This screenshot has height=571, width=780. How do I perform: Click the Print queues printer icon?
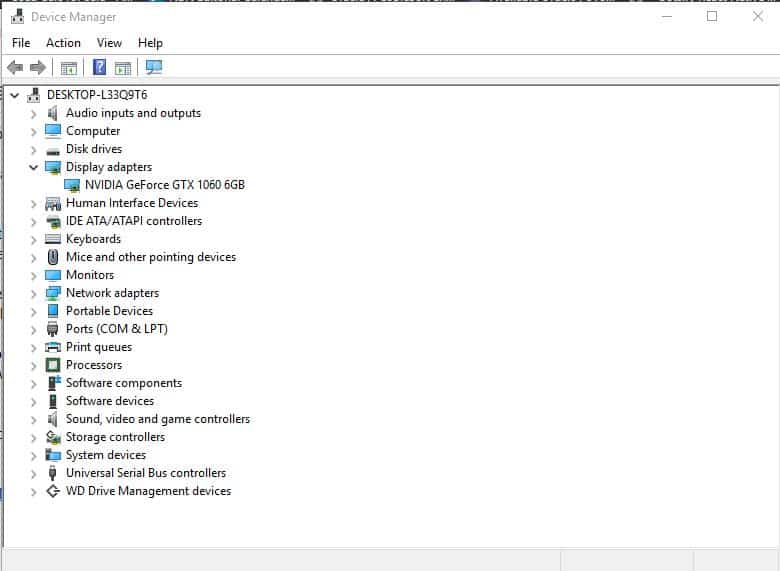pyautogui.click(x=53, y=347)
